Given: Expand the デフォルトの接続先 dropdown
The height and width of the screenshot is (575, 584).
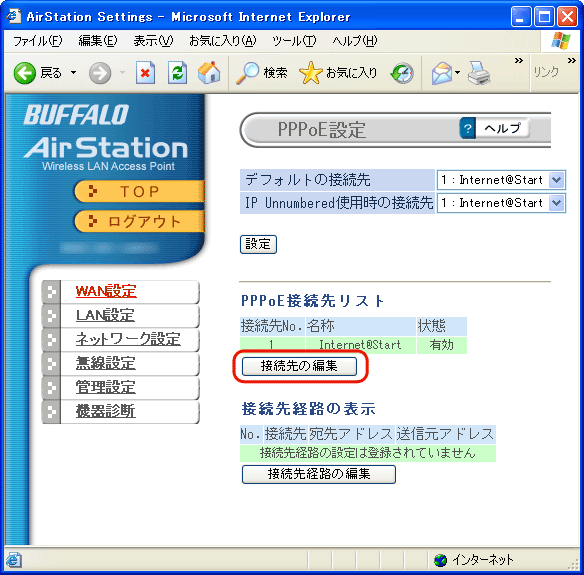Looking at the screenshot, I should [556, 180].
